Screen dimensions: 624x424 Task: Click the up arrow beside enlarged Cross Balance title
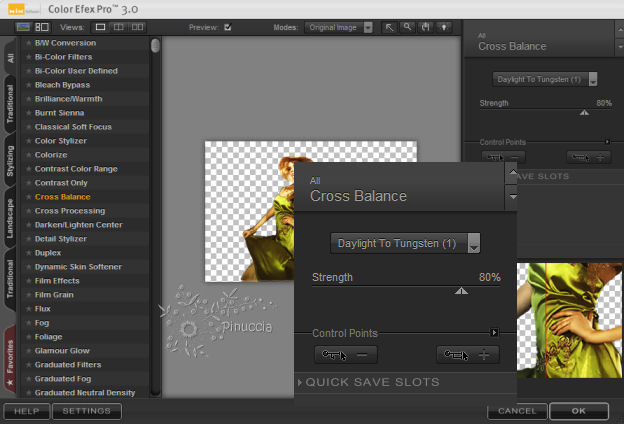pyautogui.click(x=513, y=173)
